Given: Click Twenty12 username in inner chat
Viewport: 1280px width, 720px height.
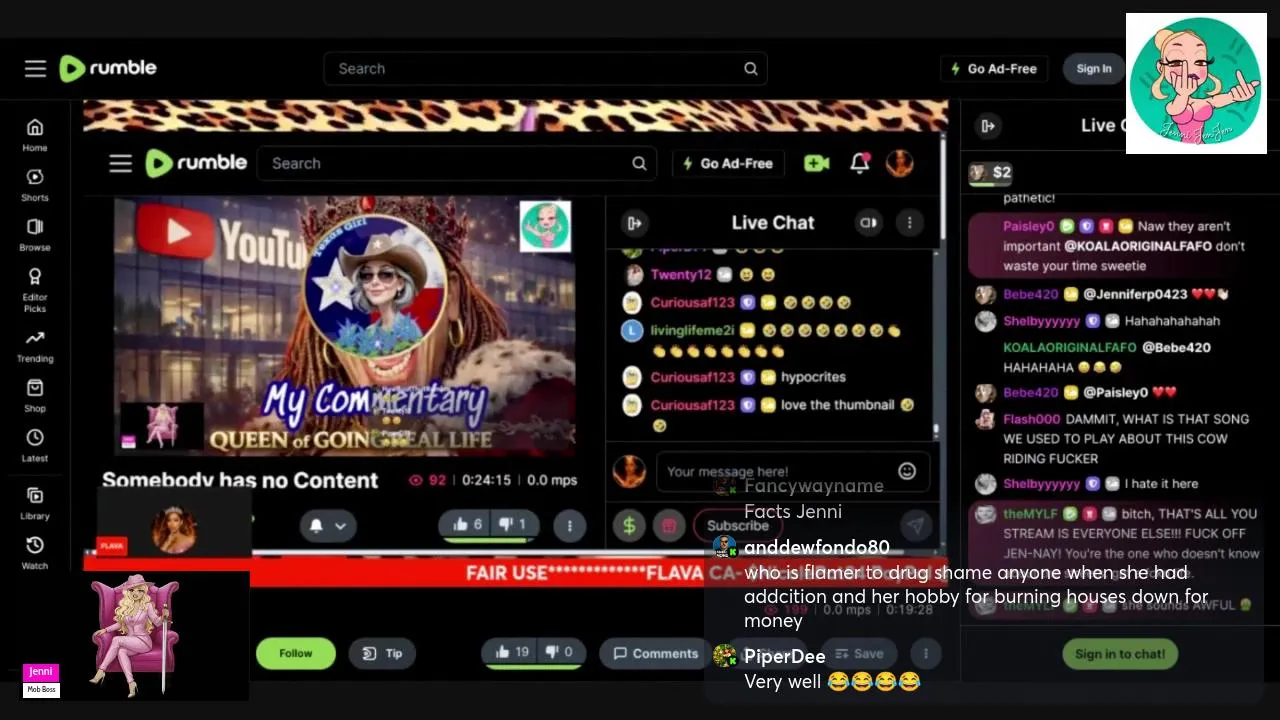Looking at the screenshot, I should (x=680, y=275).
